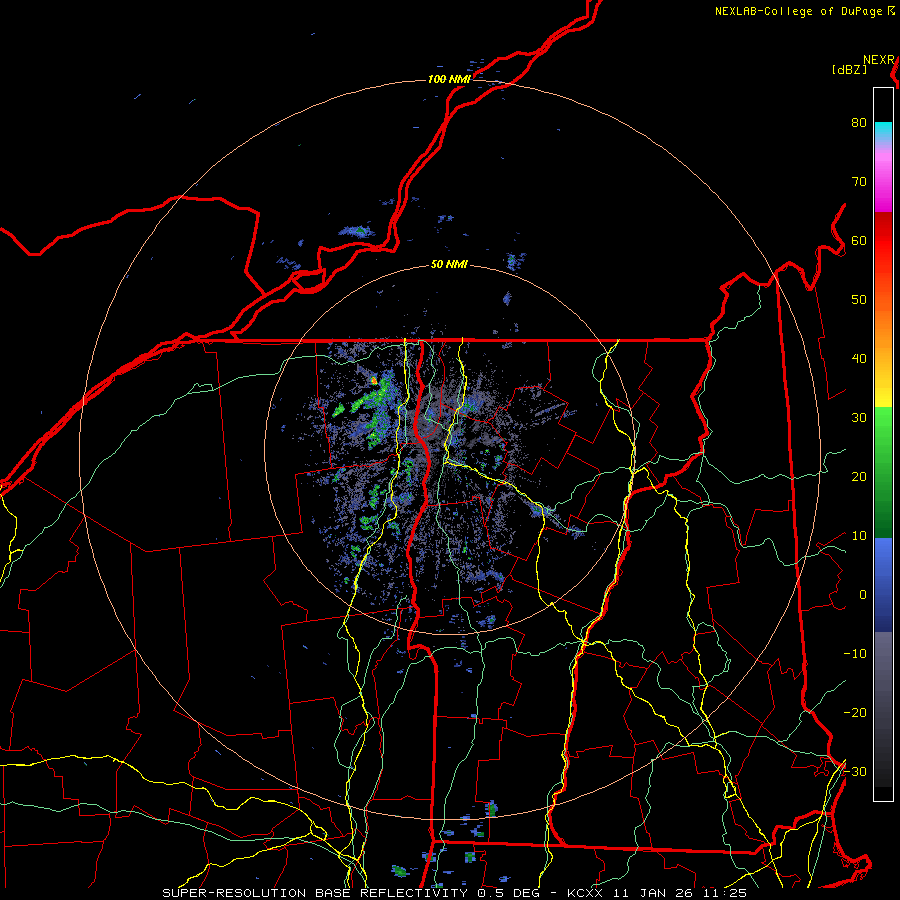900x900 pixels.
Task: Click the 80 value on the dBZ scale
Action: point(859,123)
